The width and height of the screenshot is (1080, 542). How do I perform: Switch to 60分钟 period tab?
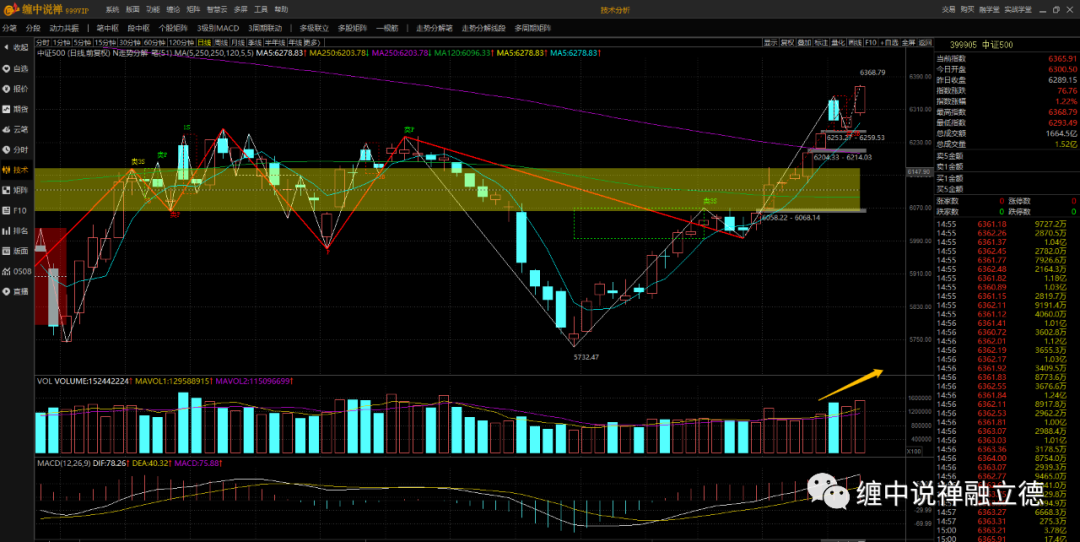click(155, 43)
